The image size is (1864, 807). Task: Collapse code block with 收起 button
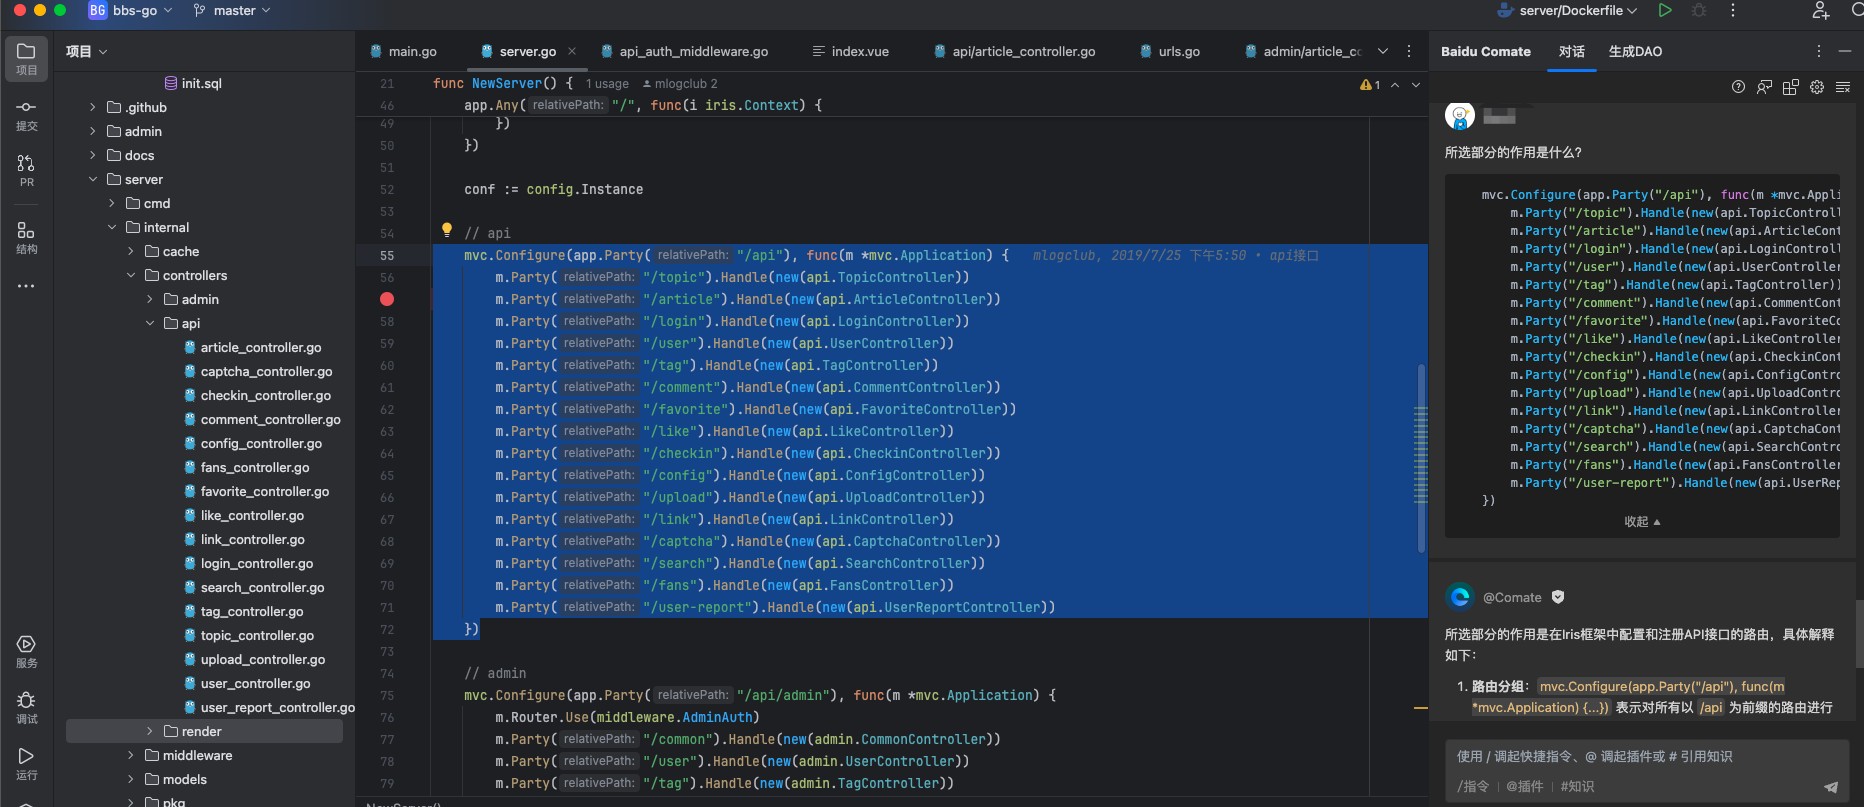pyautogui.click(x=1642, y=522)
